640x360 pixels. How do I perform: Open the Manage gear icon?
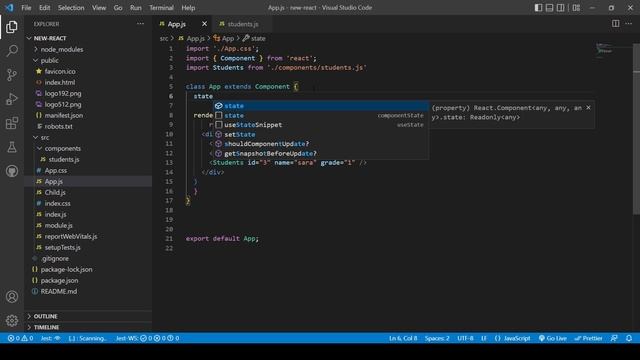click(12, 321)
